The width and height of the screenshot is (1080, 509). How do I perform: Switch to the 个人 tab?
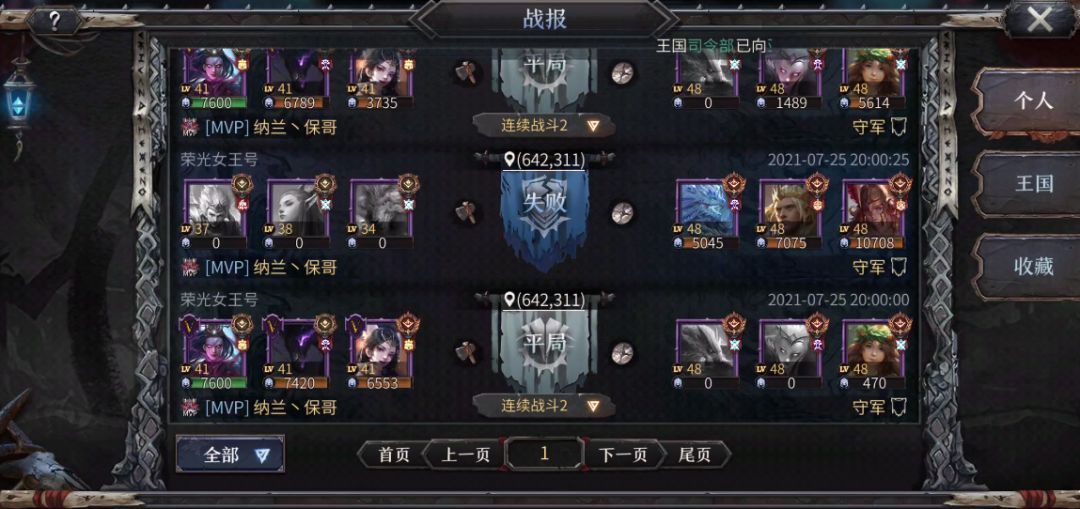pyautogui.click(x=1031, y=101)
